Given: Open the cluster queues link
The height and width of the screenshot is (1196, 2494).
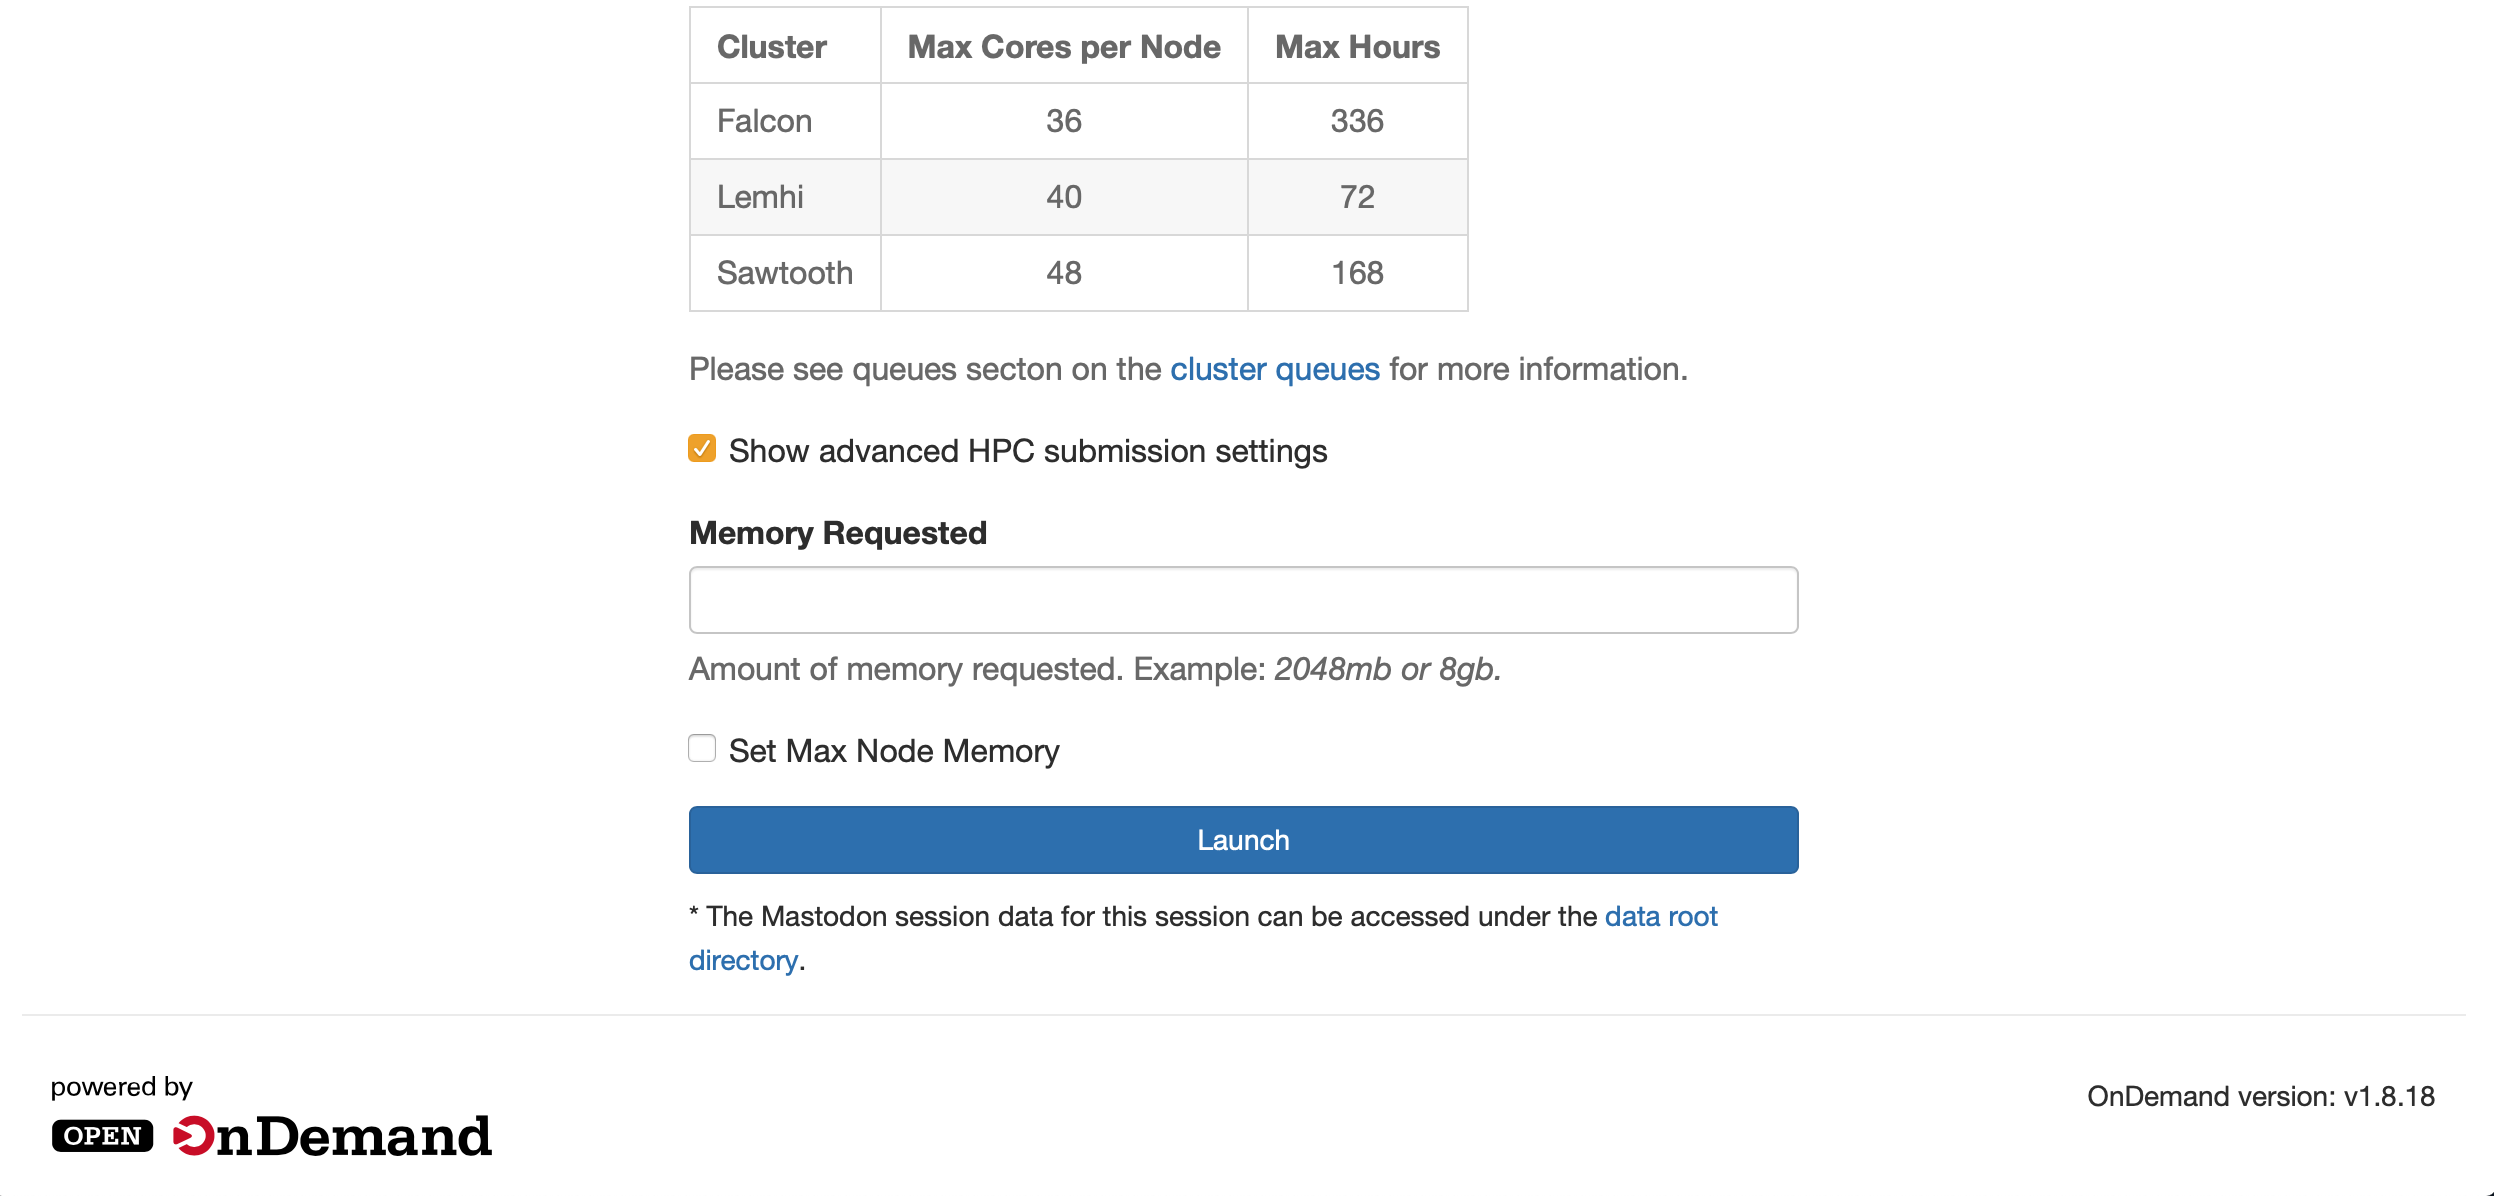Looking at the screenshot, I should [1274, 369].
